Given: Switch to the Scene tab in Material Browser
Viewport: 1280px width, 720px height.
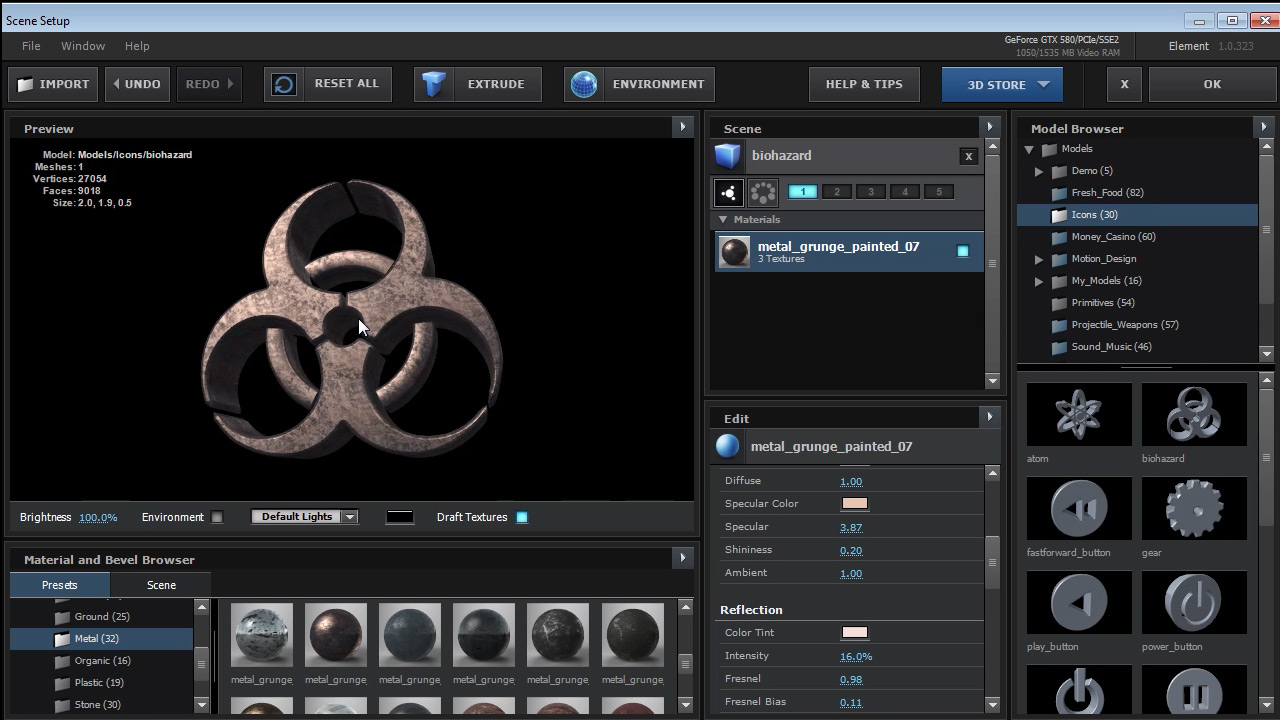Looking at the screenshot, I should tap(161, 585).
